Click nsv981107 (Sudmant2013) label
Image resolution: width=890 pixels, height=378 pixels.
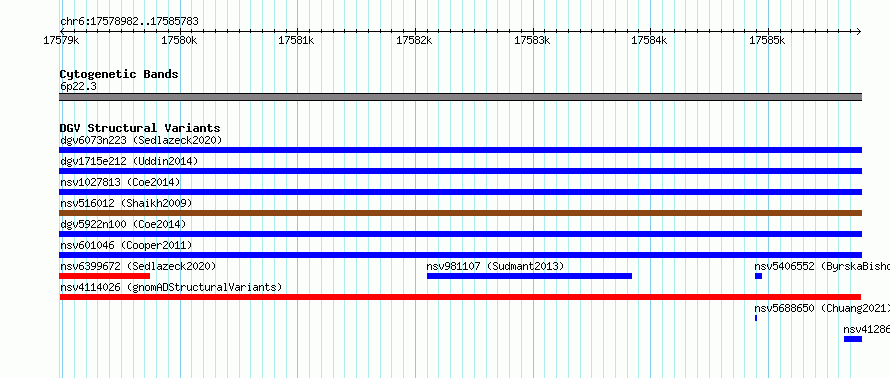click(x=496, y=266)
